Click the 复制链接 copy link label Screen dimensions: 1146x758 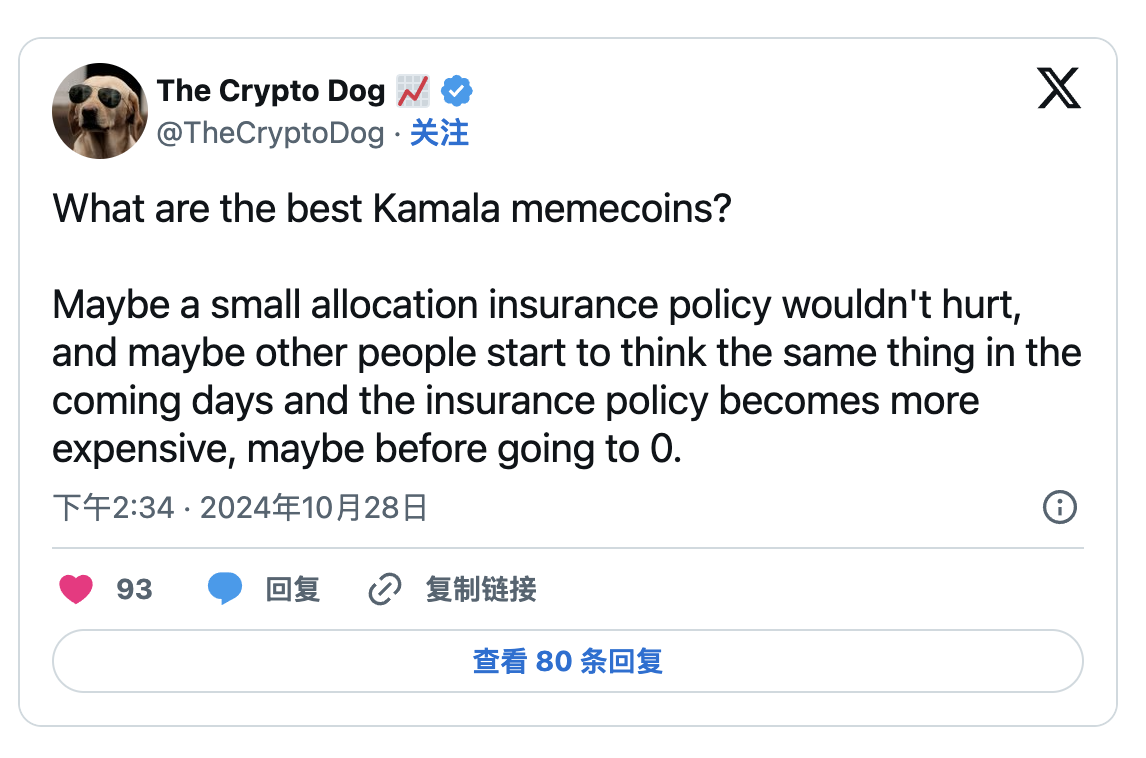tap(481, 589)
